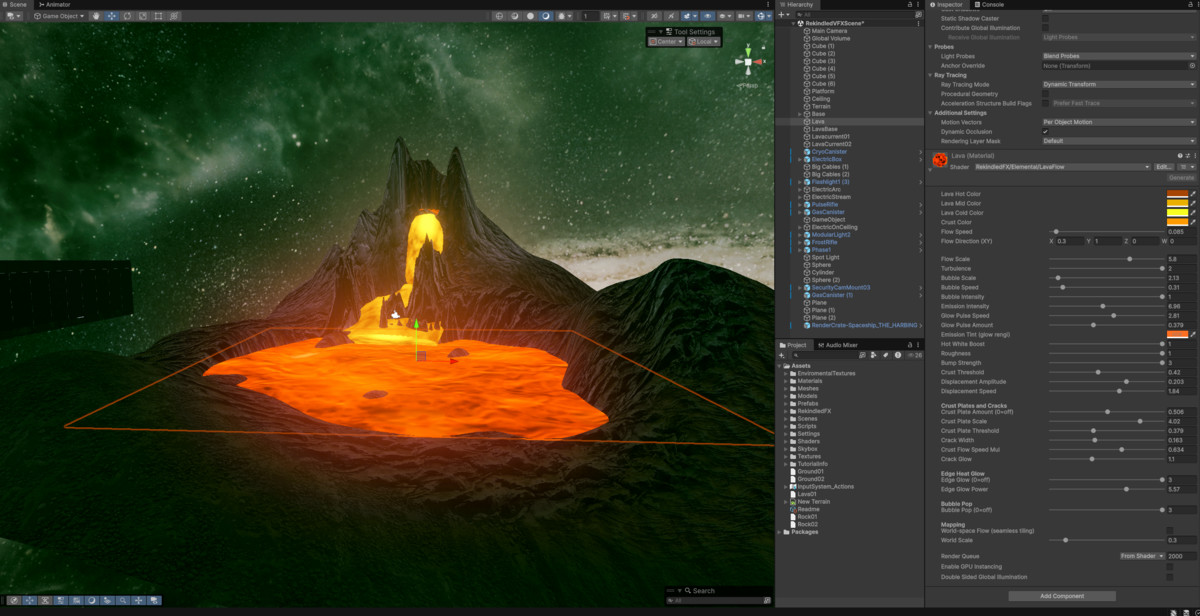Screen dimensions: 1200x616
Task: Select LavaCurrent01 in the Hierarchy
Action: point(830,137)
